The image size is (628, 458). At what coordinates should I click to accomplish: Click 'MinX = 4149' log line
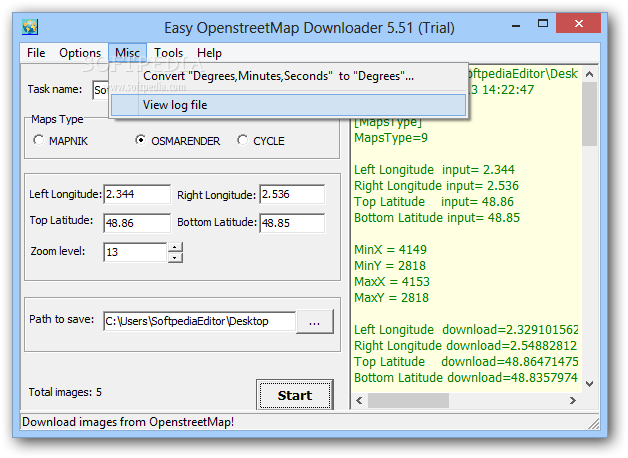[x=390, y=249]
